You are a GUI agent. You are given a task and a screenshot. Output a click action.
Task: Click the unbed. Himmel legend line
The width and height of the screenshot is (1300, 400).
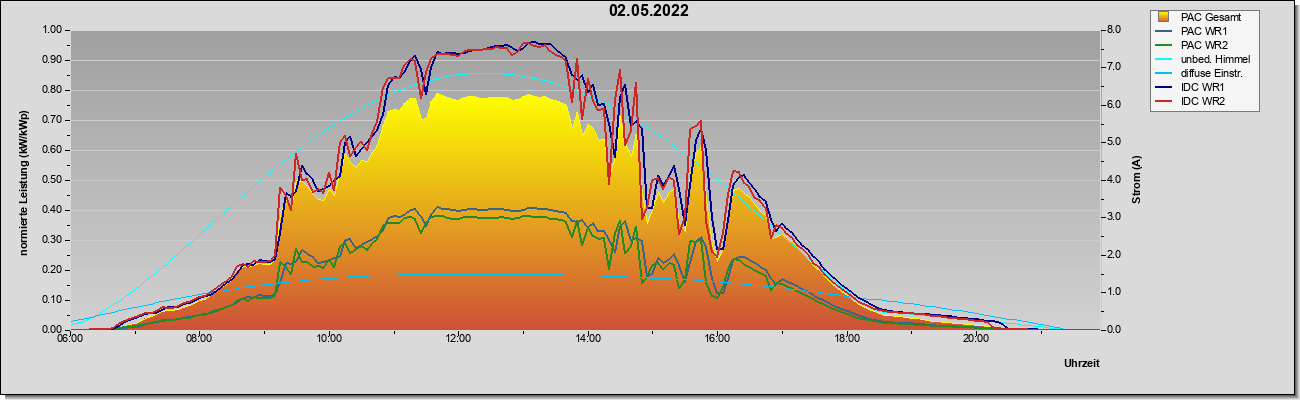1163,60
